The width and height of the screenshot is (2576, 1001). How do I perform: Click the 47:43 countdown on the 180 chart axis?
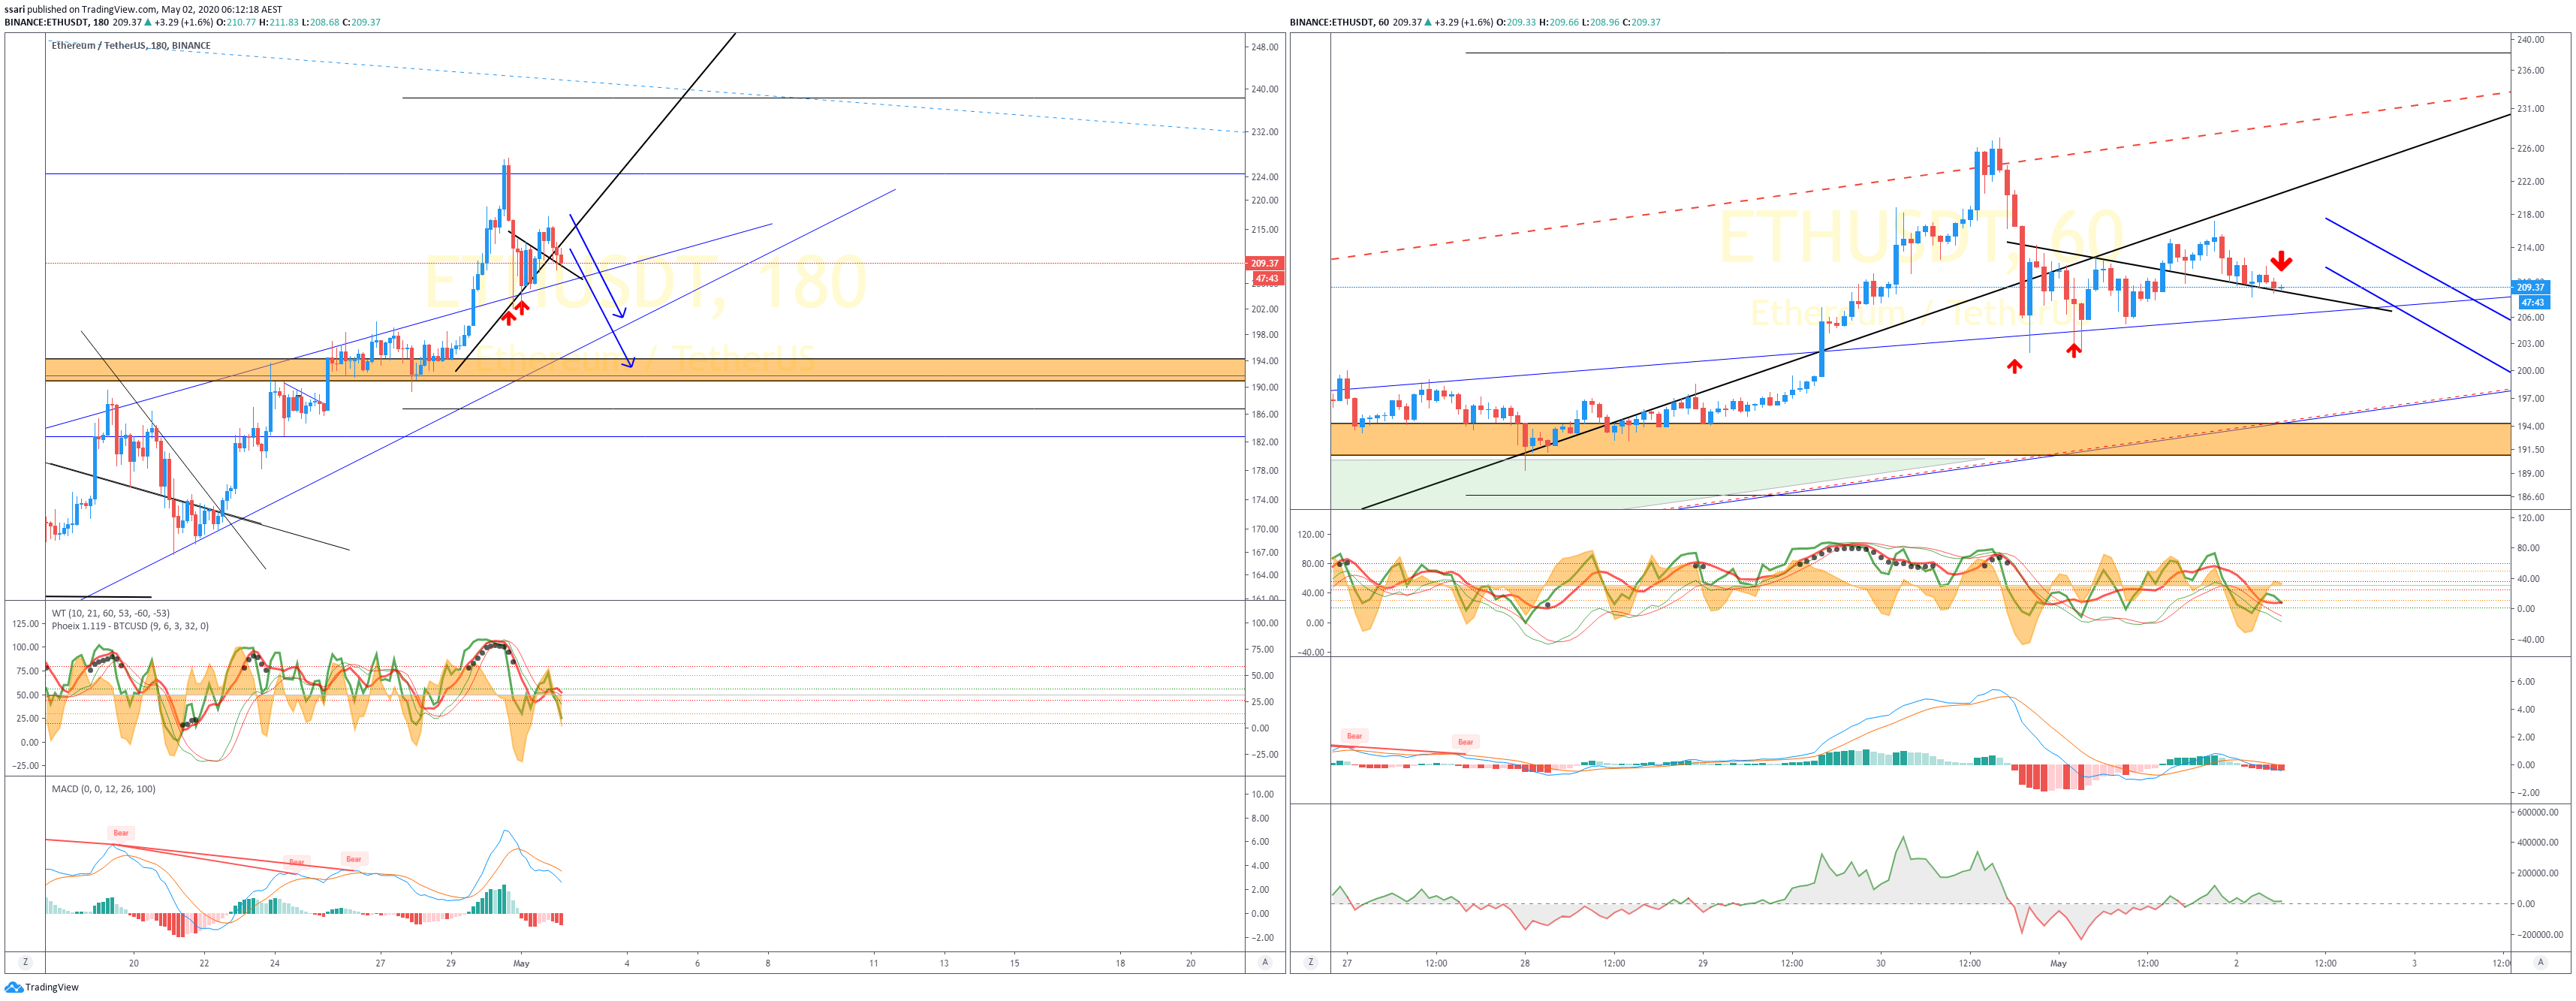coord(1267,278)
